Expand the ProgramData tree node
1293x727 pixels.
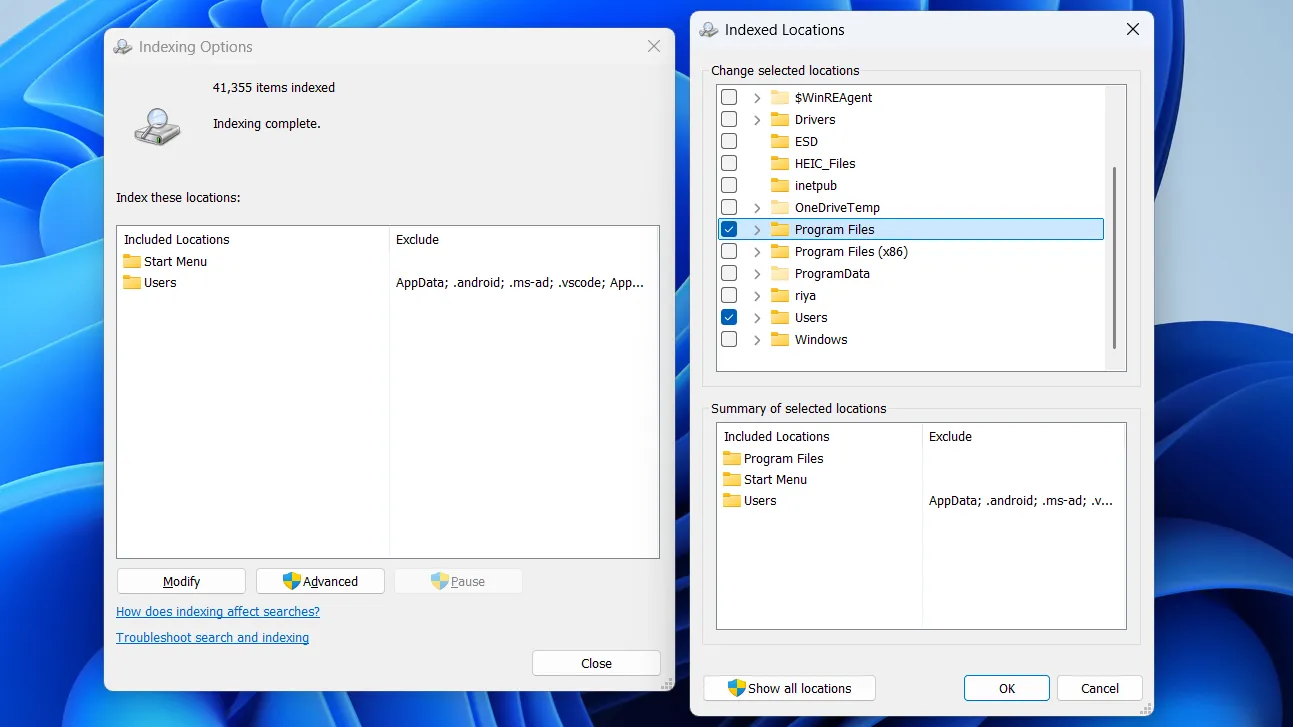(x=757, y=273)
